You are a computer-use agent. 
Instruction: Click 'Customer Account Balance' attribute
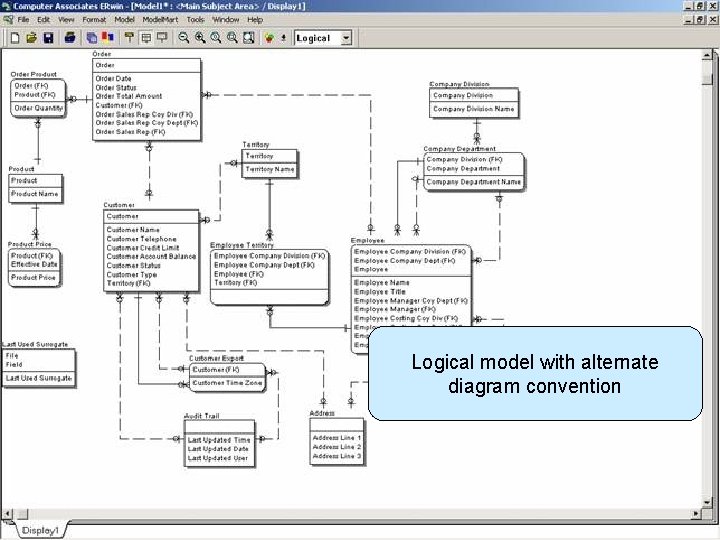151,257
